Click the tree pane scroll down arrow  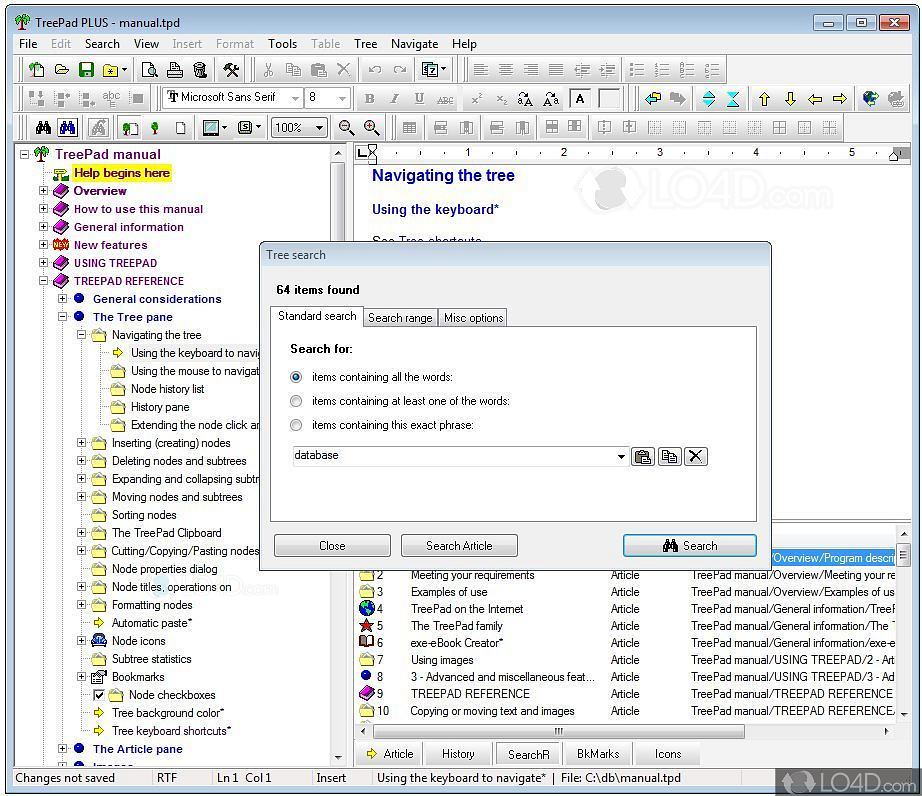click(338, 757)
